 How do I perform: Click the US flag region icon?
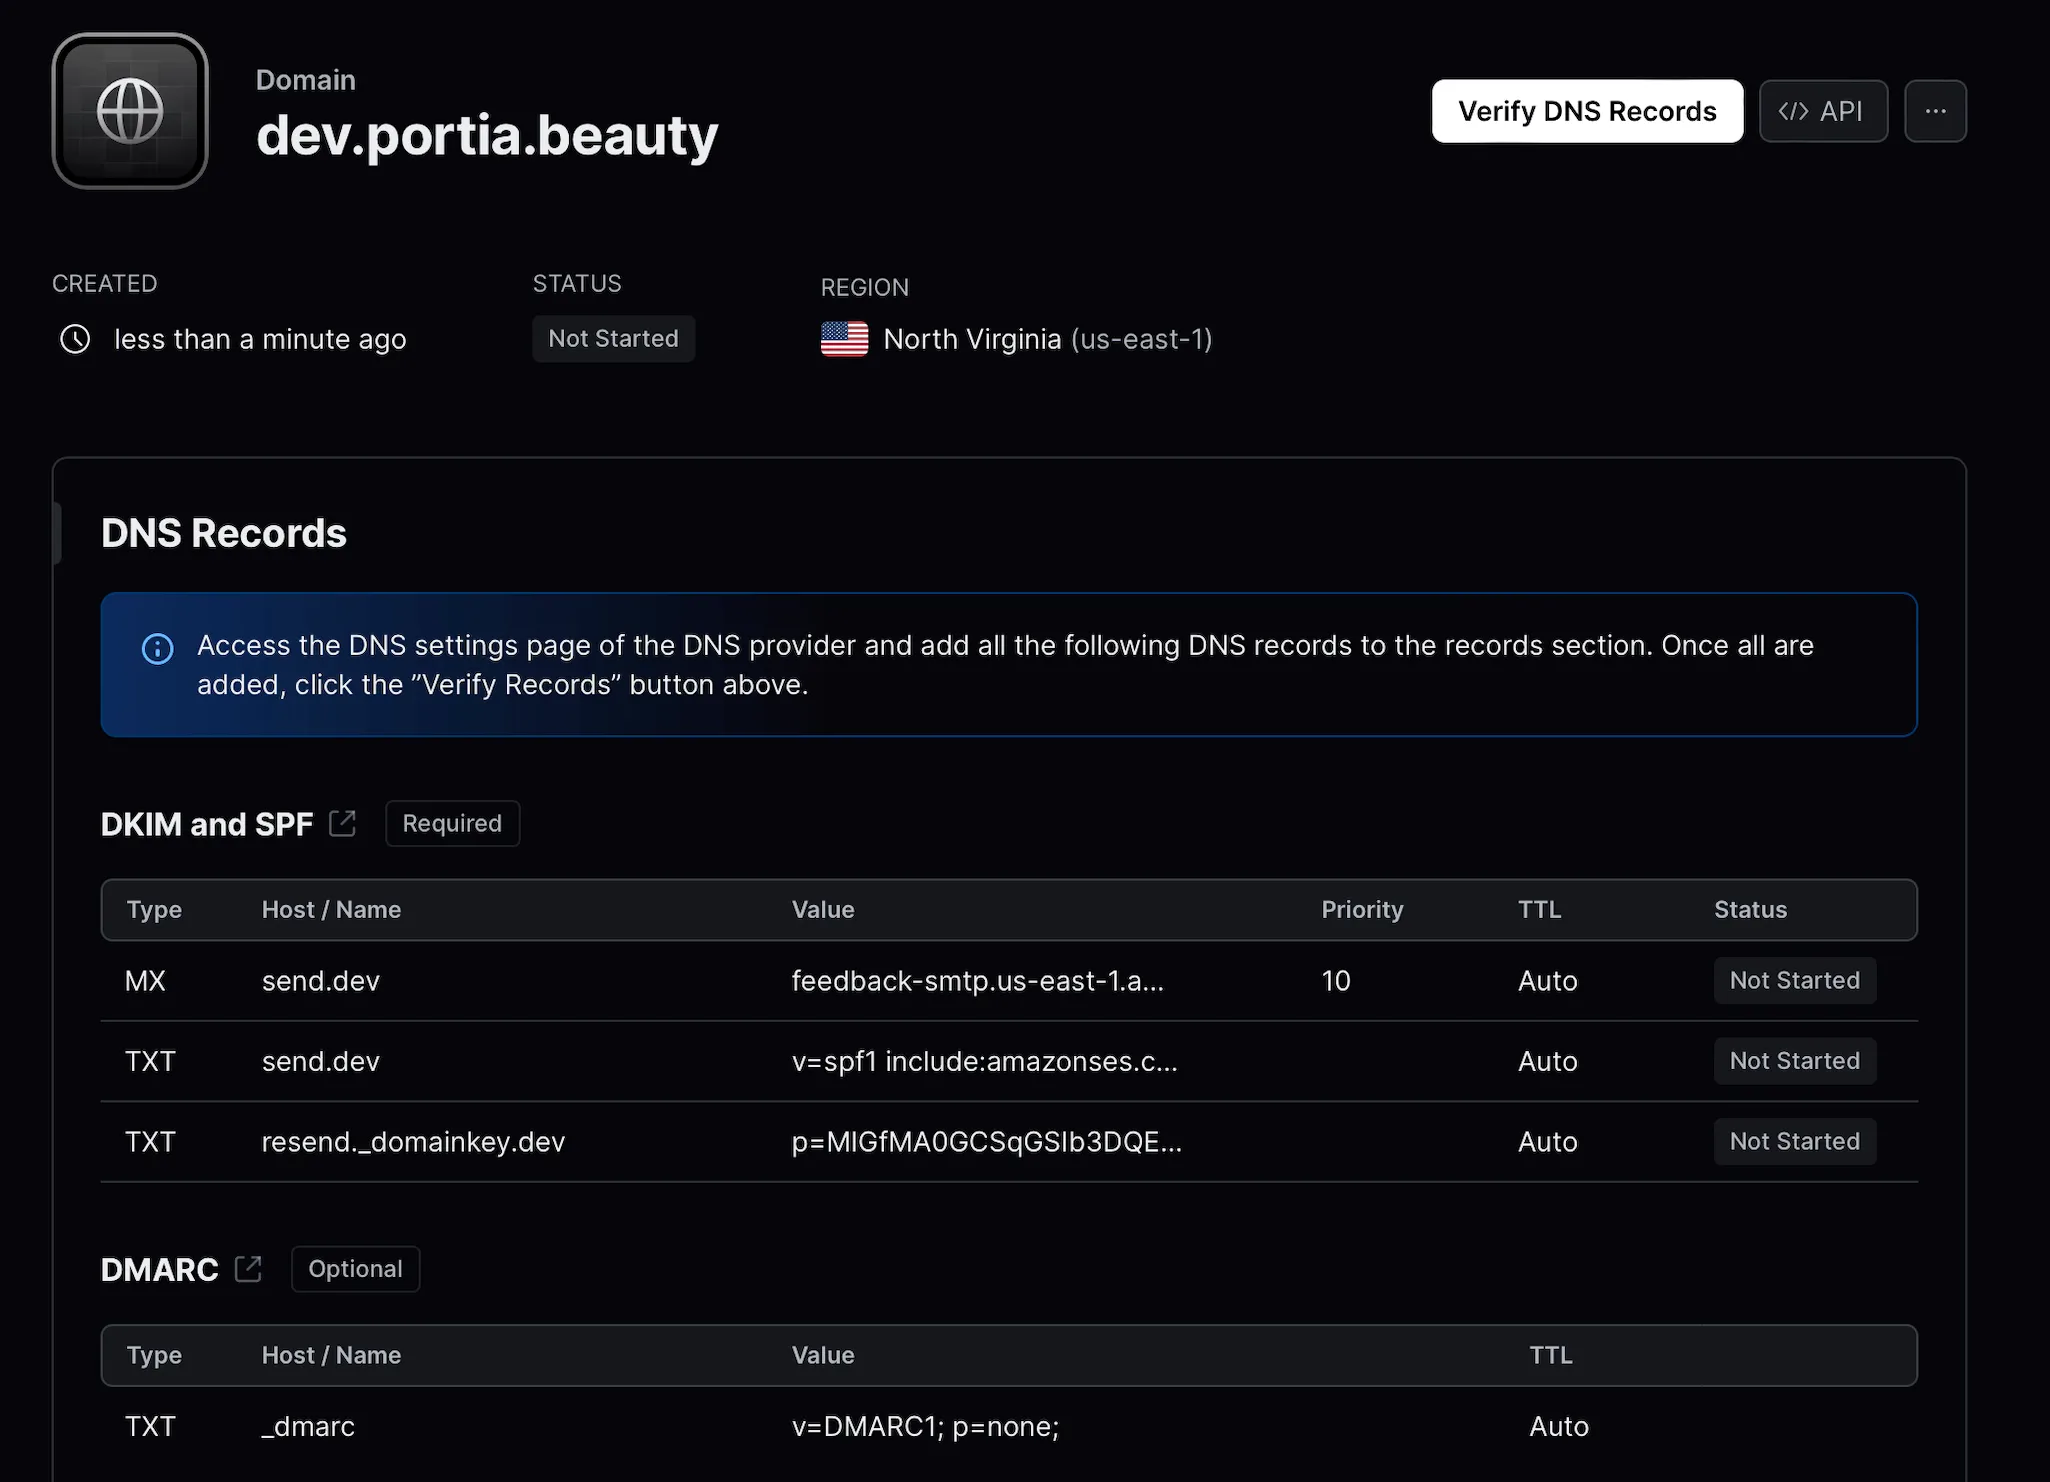point(844,339)
